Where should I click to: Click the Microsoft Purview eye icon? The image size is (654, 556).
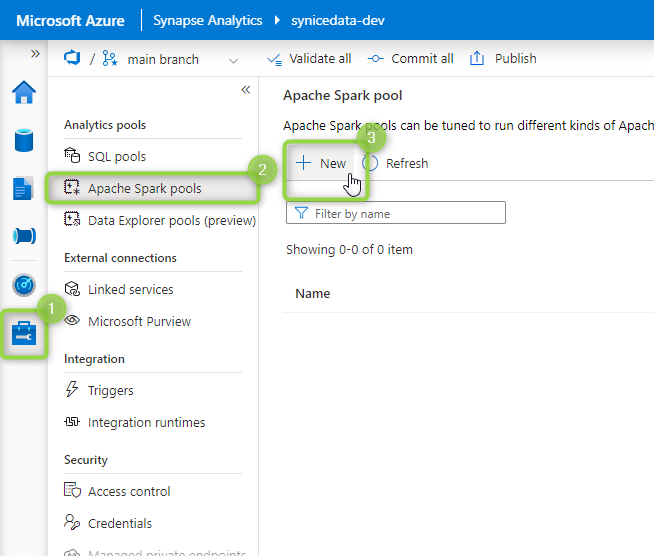pyautogui.click(x=72, y=320)
